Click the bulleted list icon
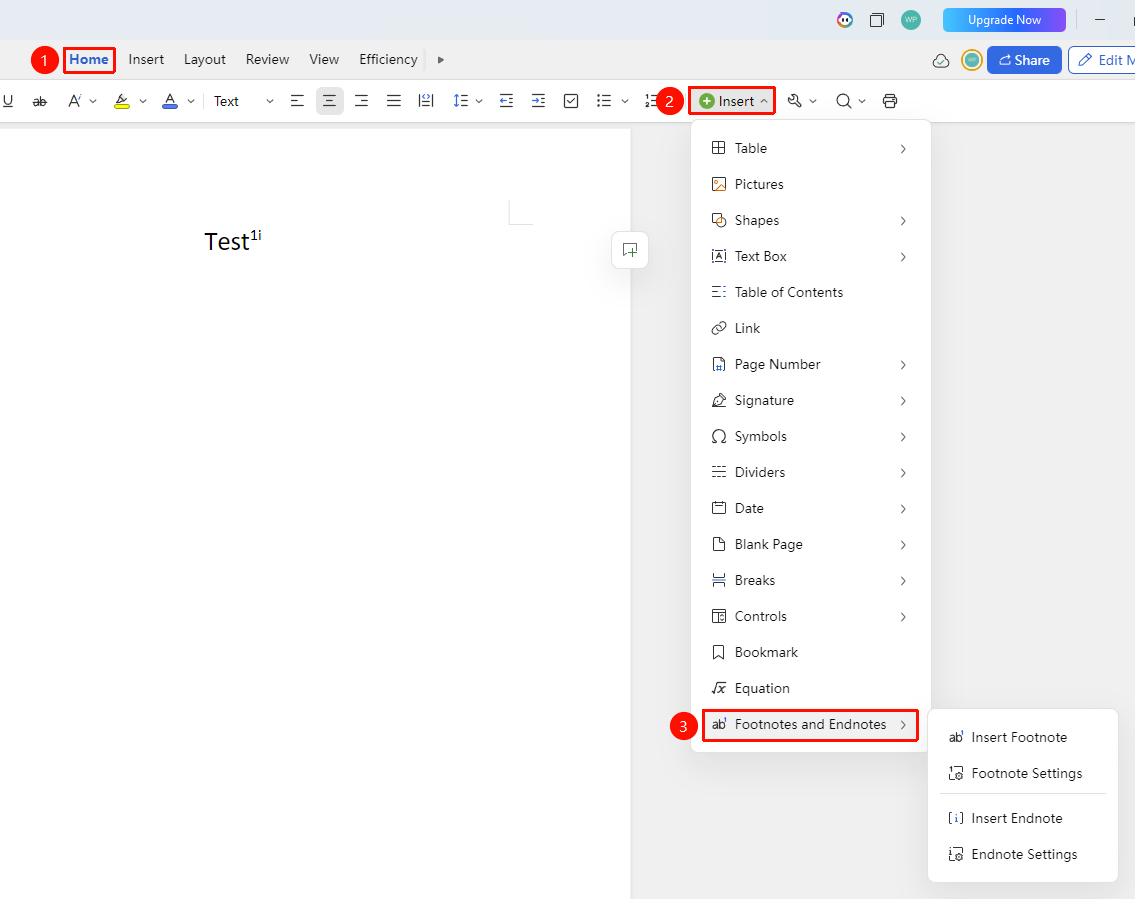 (604, 101)
